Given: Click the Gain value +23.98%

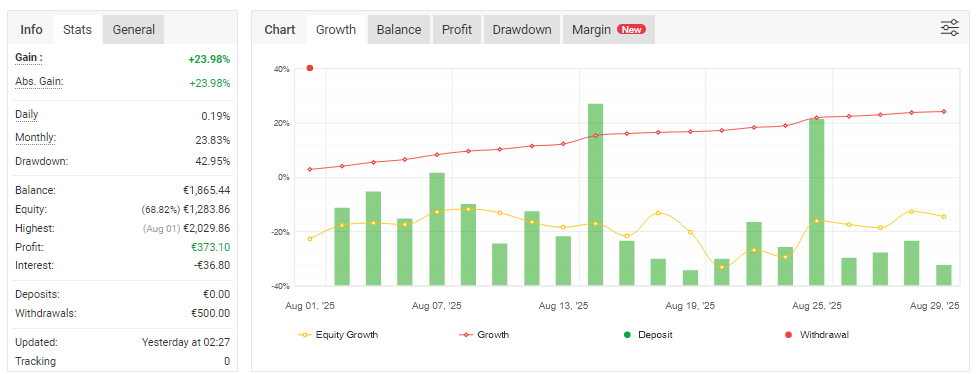Looking at the screenshot, I should point(209,59).
